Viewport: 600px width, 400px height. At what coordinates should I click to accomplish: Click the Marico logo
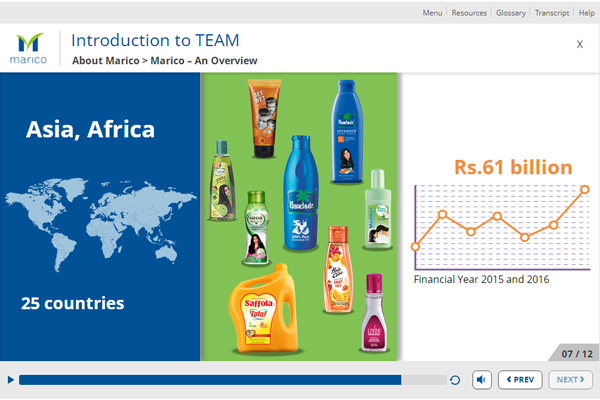click(x=29, y=49)
